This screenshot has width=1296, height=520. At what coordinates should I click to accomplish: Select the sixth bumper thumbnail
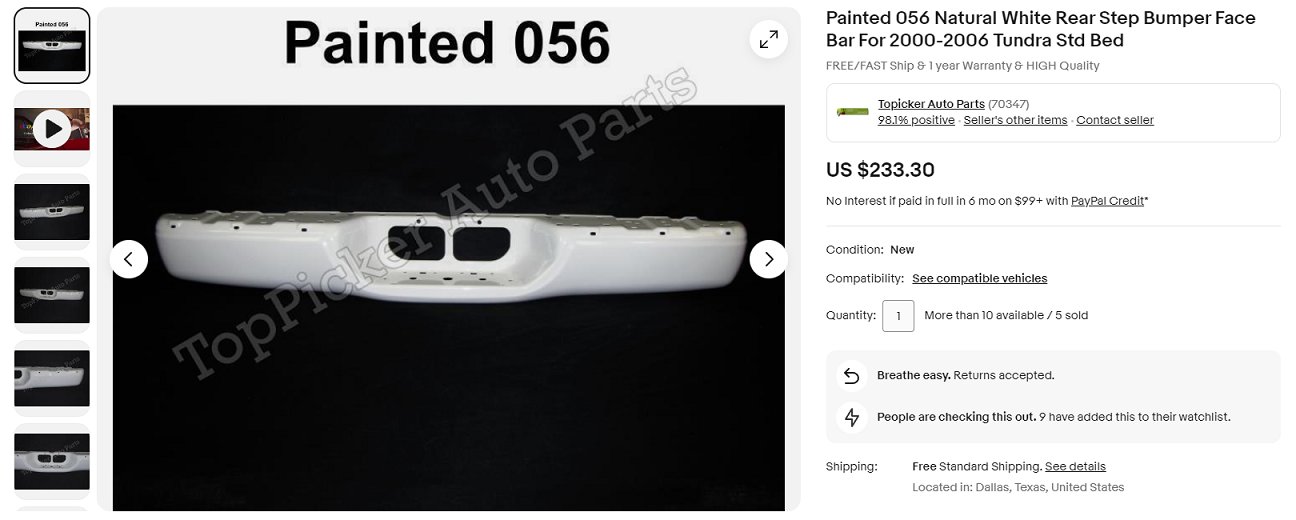pyautogui.click(x=52, y=461)
